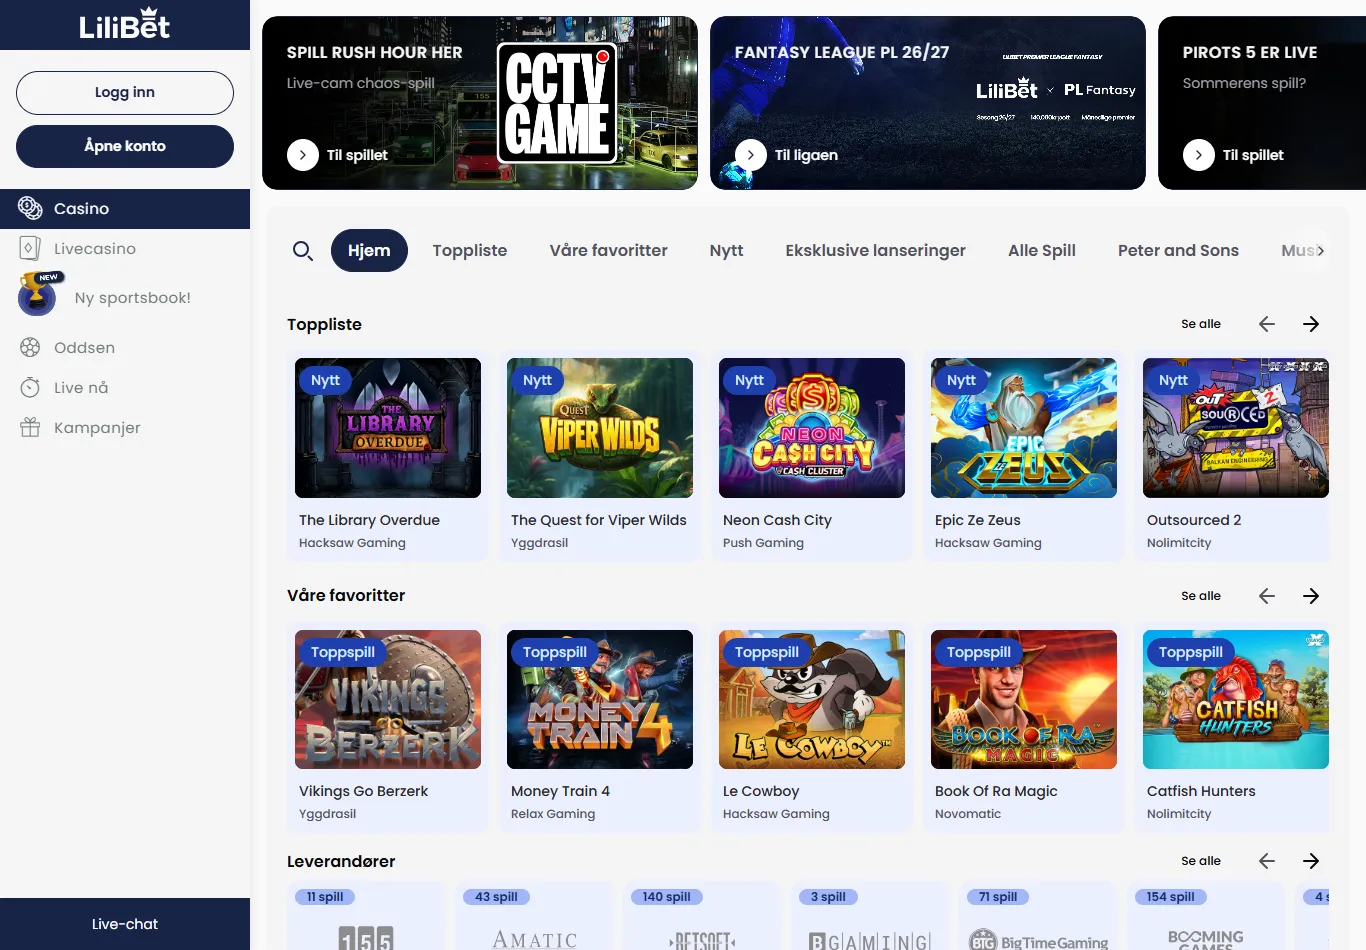Open Neon Cash City game thumbnail

812,428
